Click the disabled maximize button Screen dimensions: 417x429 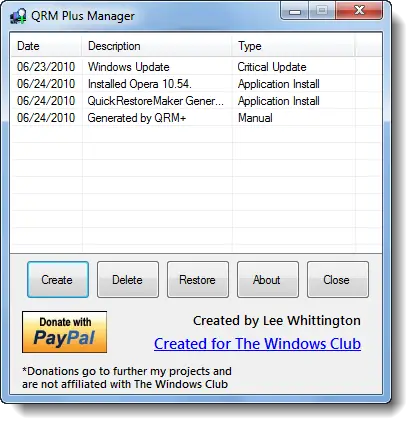click(x=322, y=11)
